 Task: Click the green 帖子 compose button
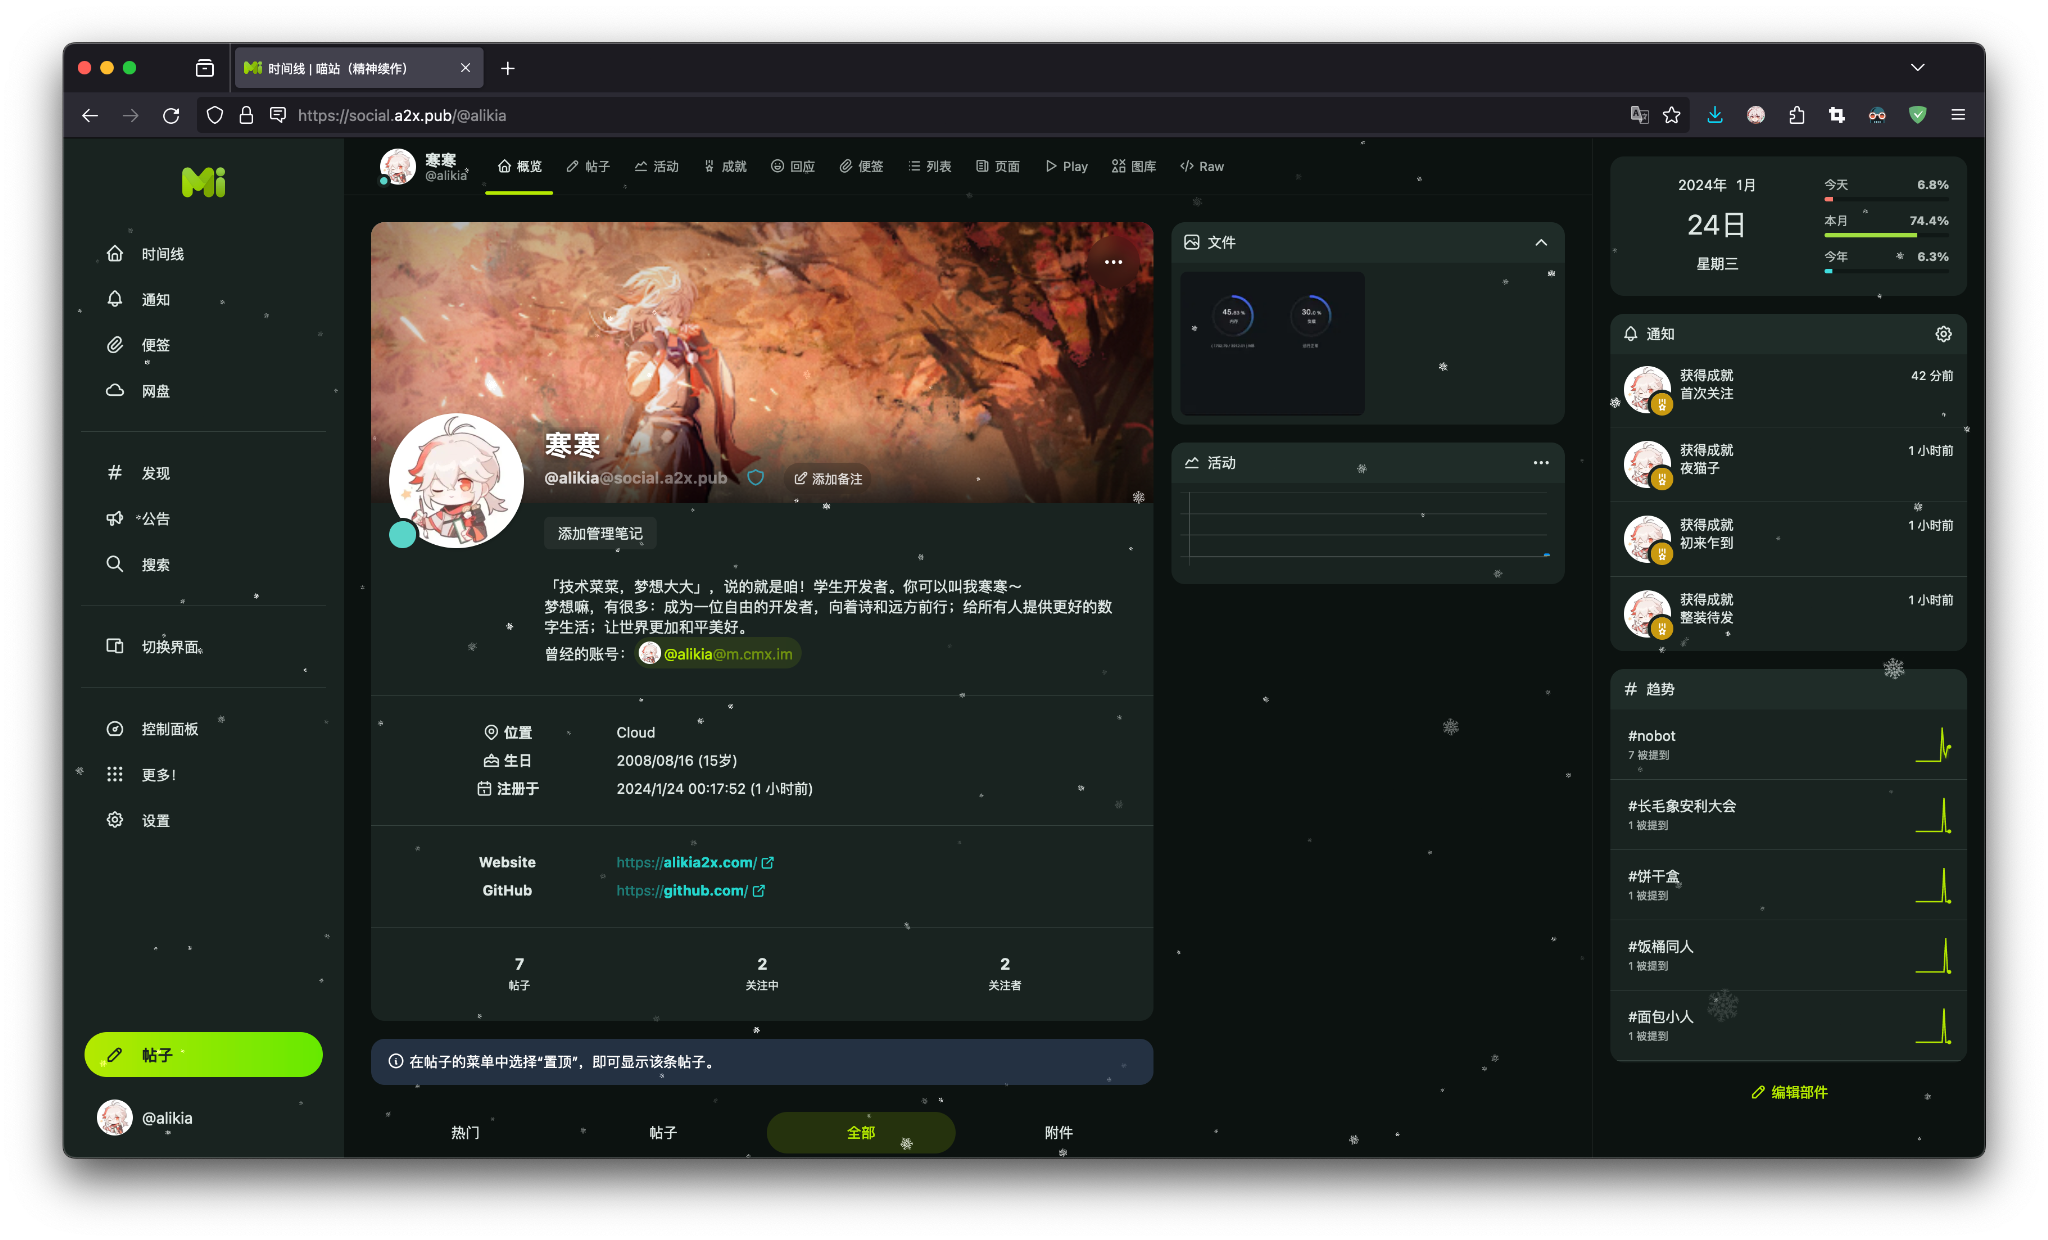203,1054
